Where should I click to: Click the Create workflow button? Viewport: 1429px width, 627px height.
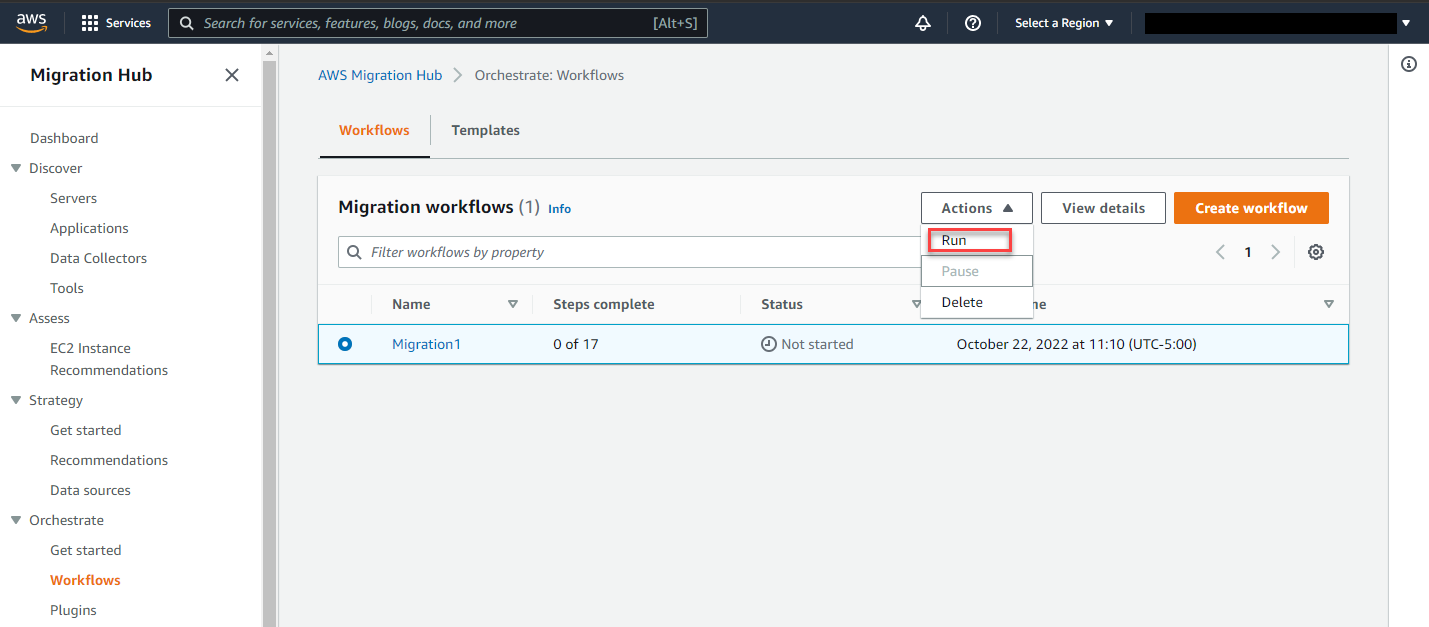tap(1251, 208)
